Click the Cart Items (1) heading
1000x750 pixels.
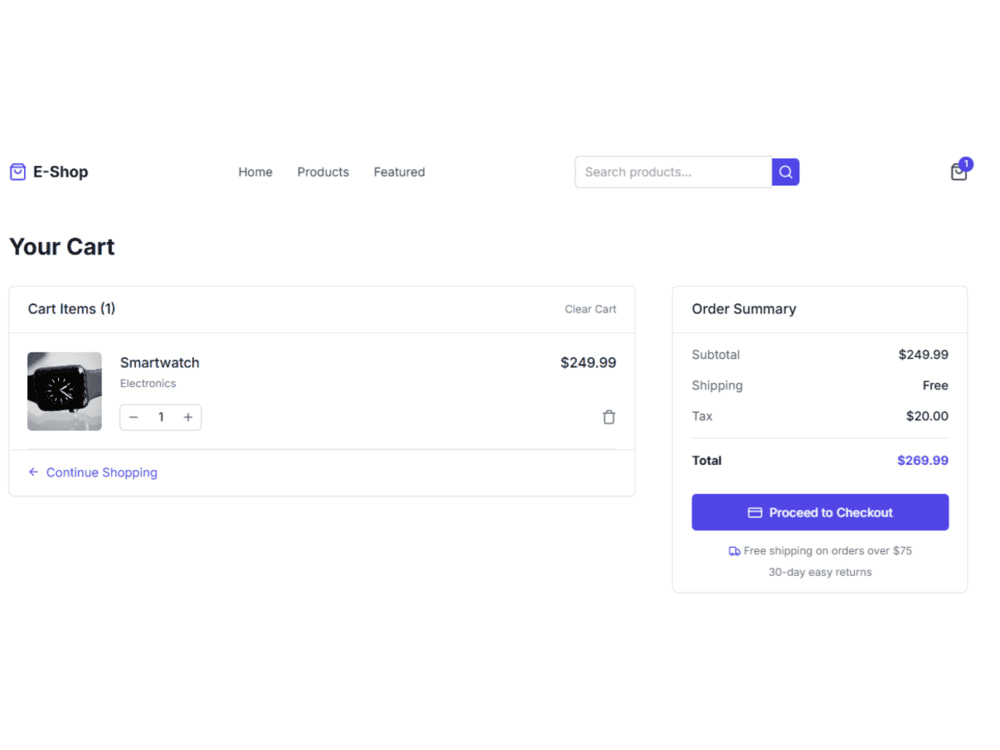[71, 309]
